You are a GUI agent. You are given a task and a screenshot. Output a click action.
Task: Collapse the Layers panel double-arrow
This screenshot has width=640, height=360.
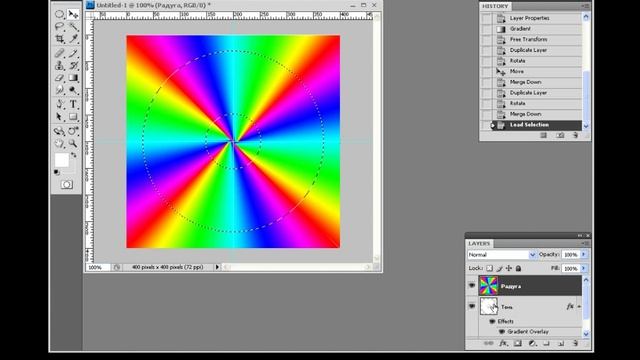(580, 236)
